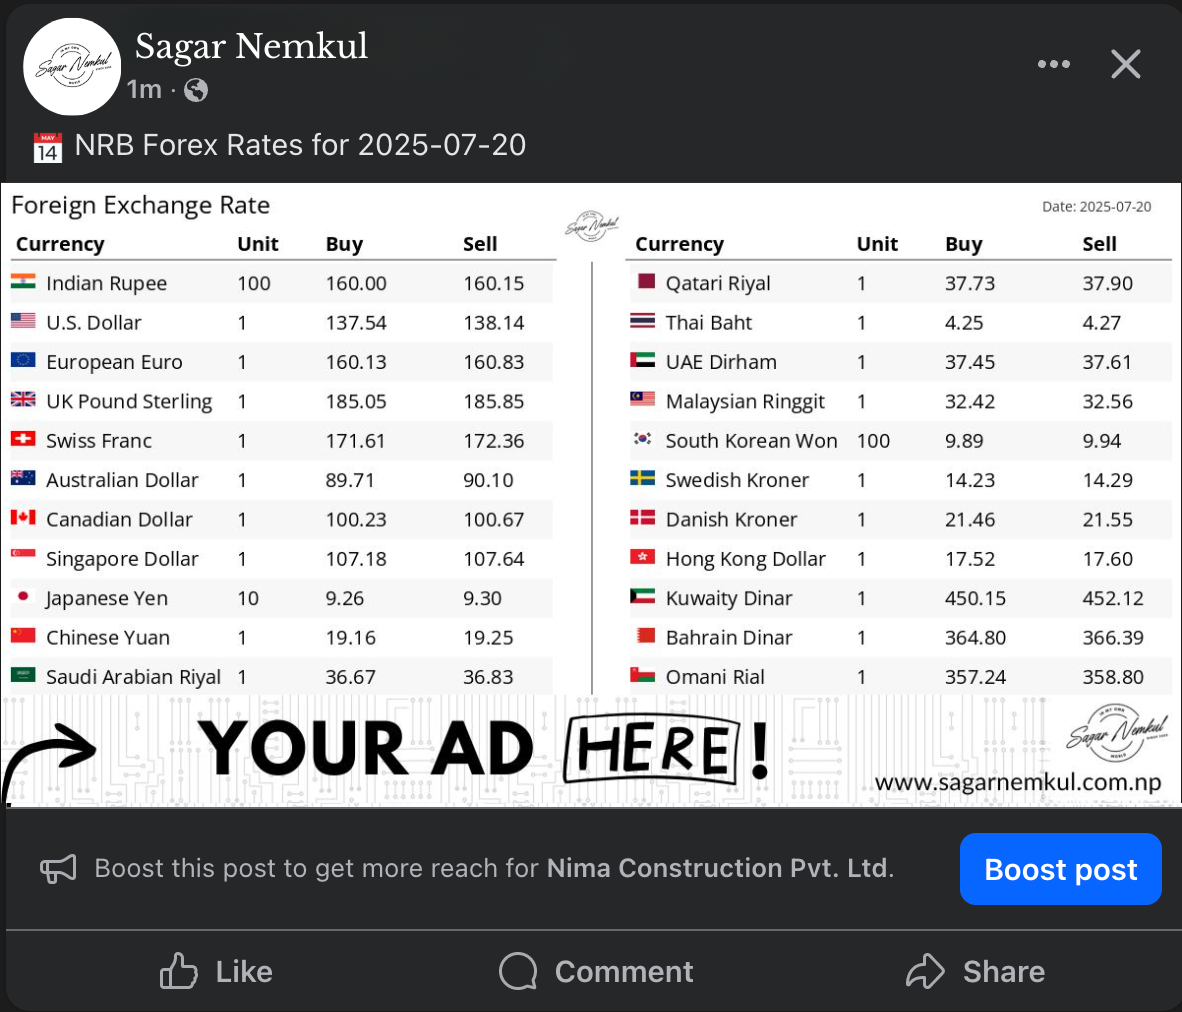Image resolution: width=1182 pixels, height=1012 pixels.
Task: Click the Japanese Yen flag icon
Action: (x=27, y=598)
